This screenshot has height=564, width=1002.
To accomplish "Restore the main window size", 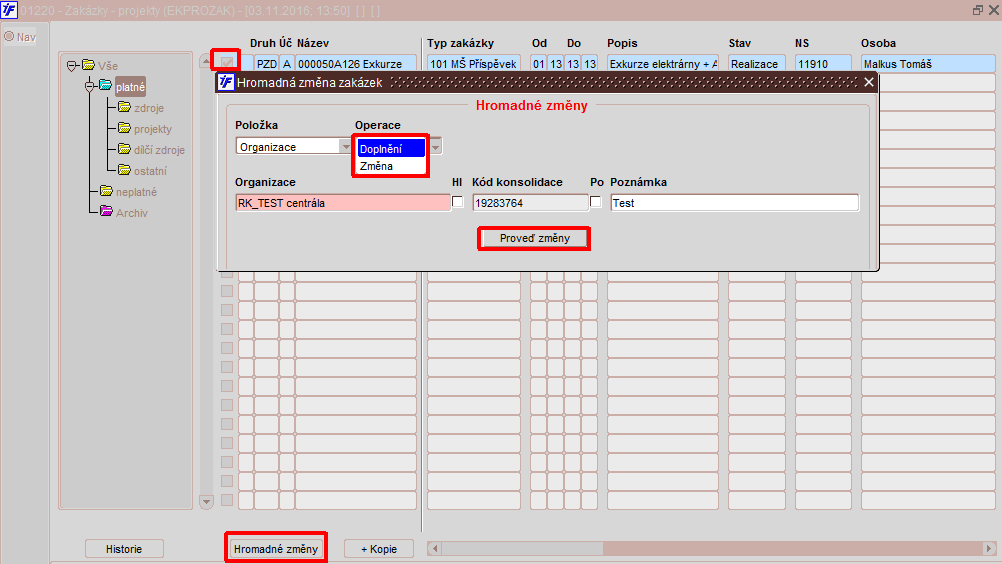I will (978, 10).
